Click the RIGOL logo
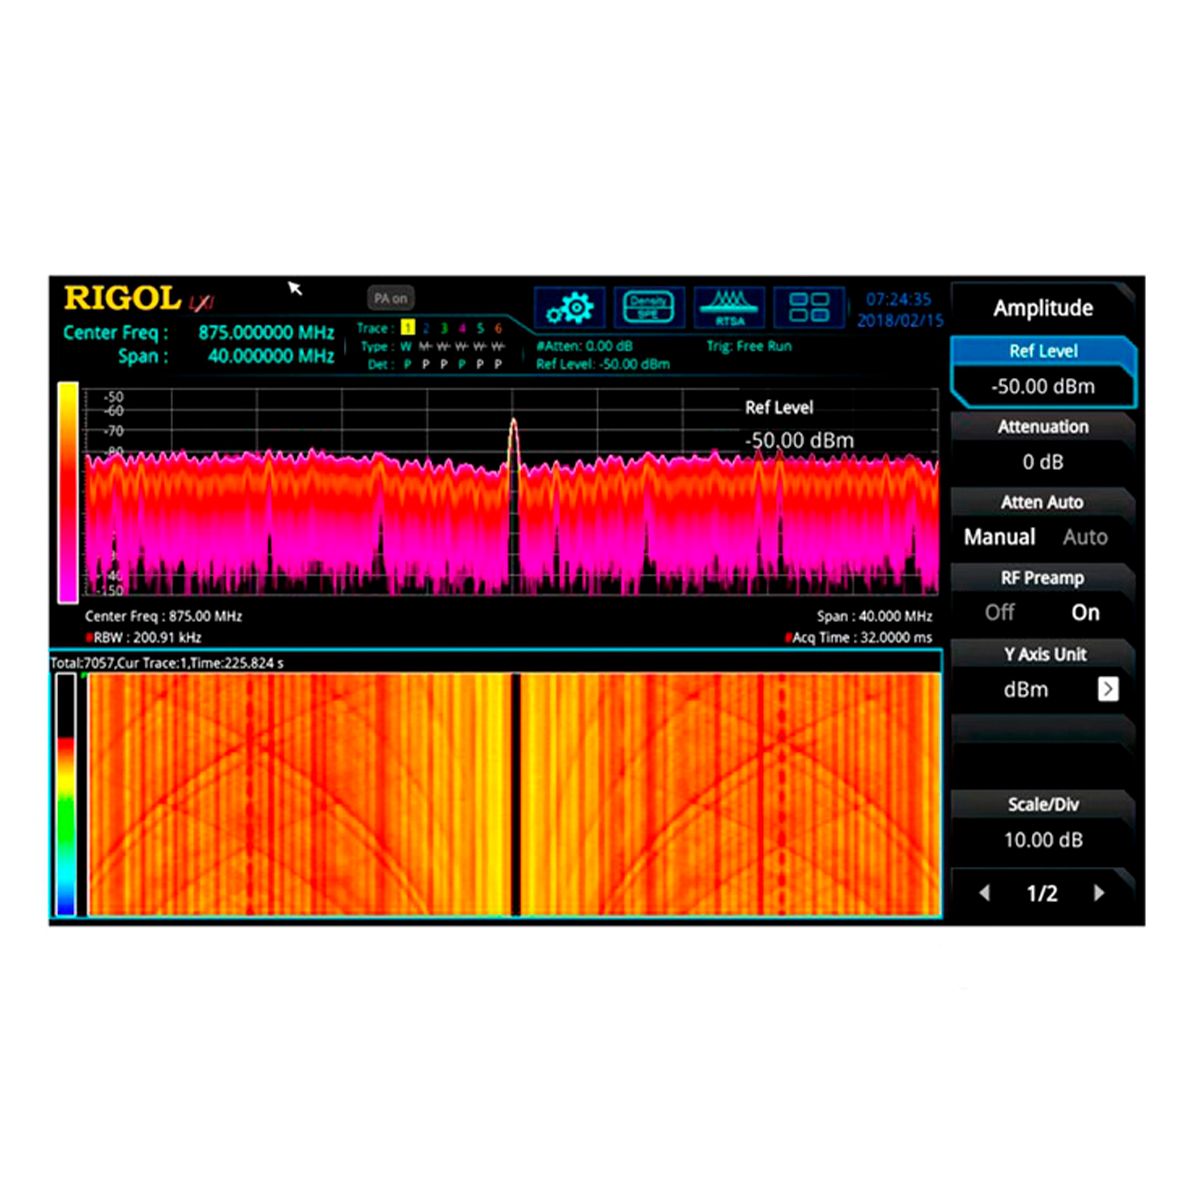The width and height of the screenshot is (1200, 1200). click(x=123, y=298)
